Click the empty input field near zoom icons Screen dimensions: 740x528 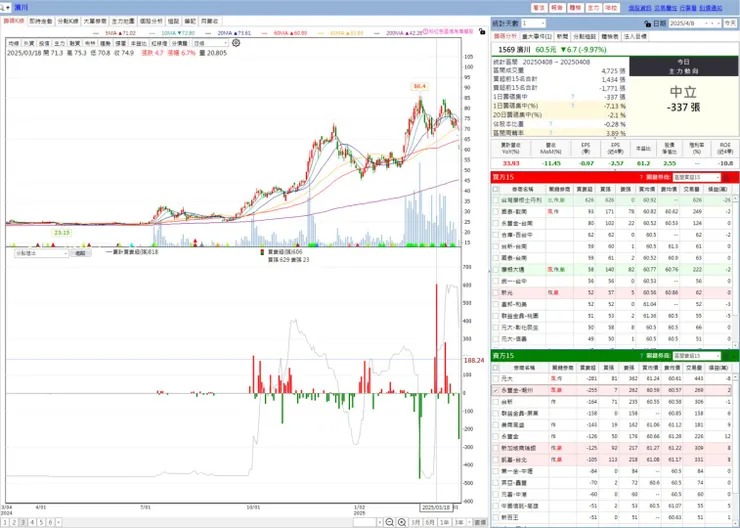point(364,522)
